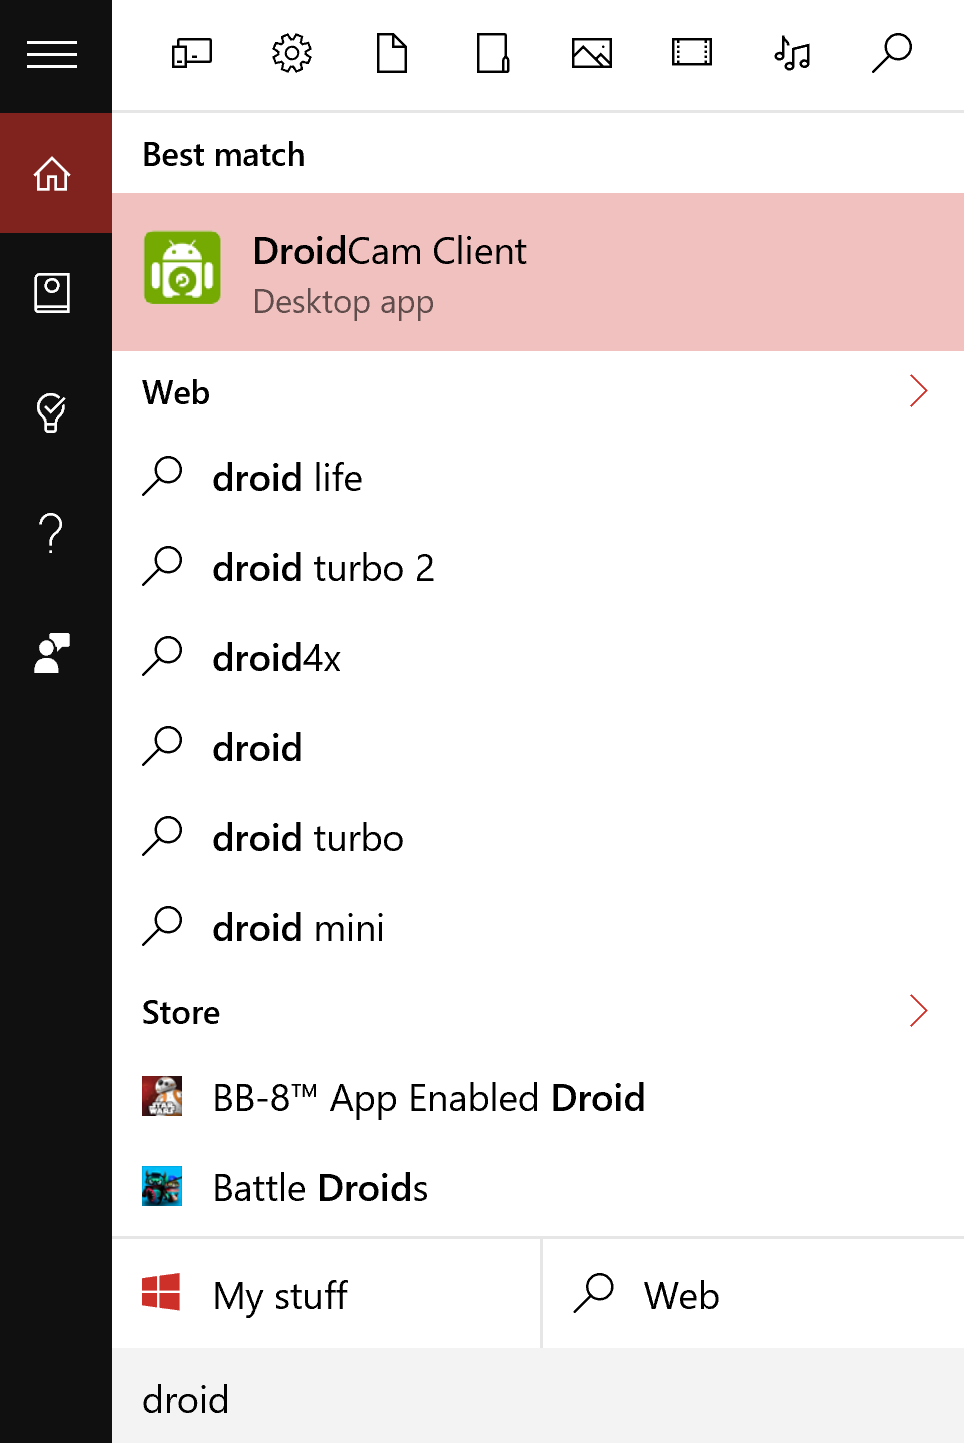Open the hamburger menu in the sidebar
Image resolution: width=964 pixels, height=1443 pixels.
[52, 54]
